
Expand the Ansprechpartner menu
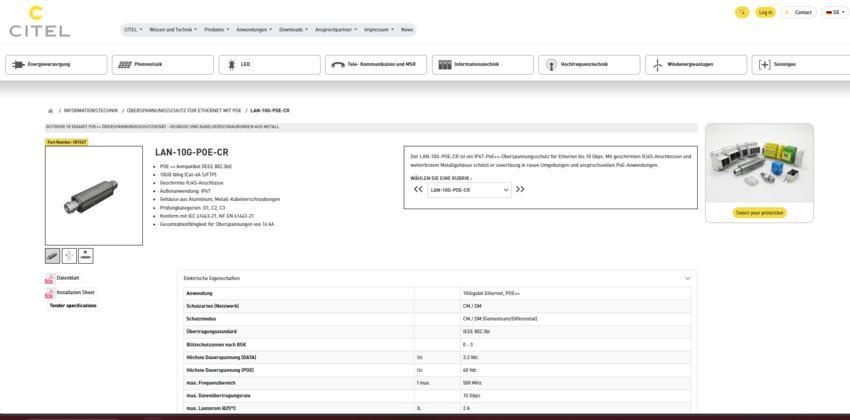336,30
